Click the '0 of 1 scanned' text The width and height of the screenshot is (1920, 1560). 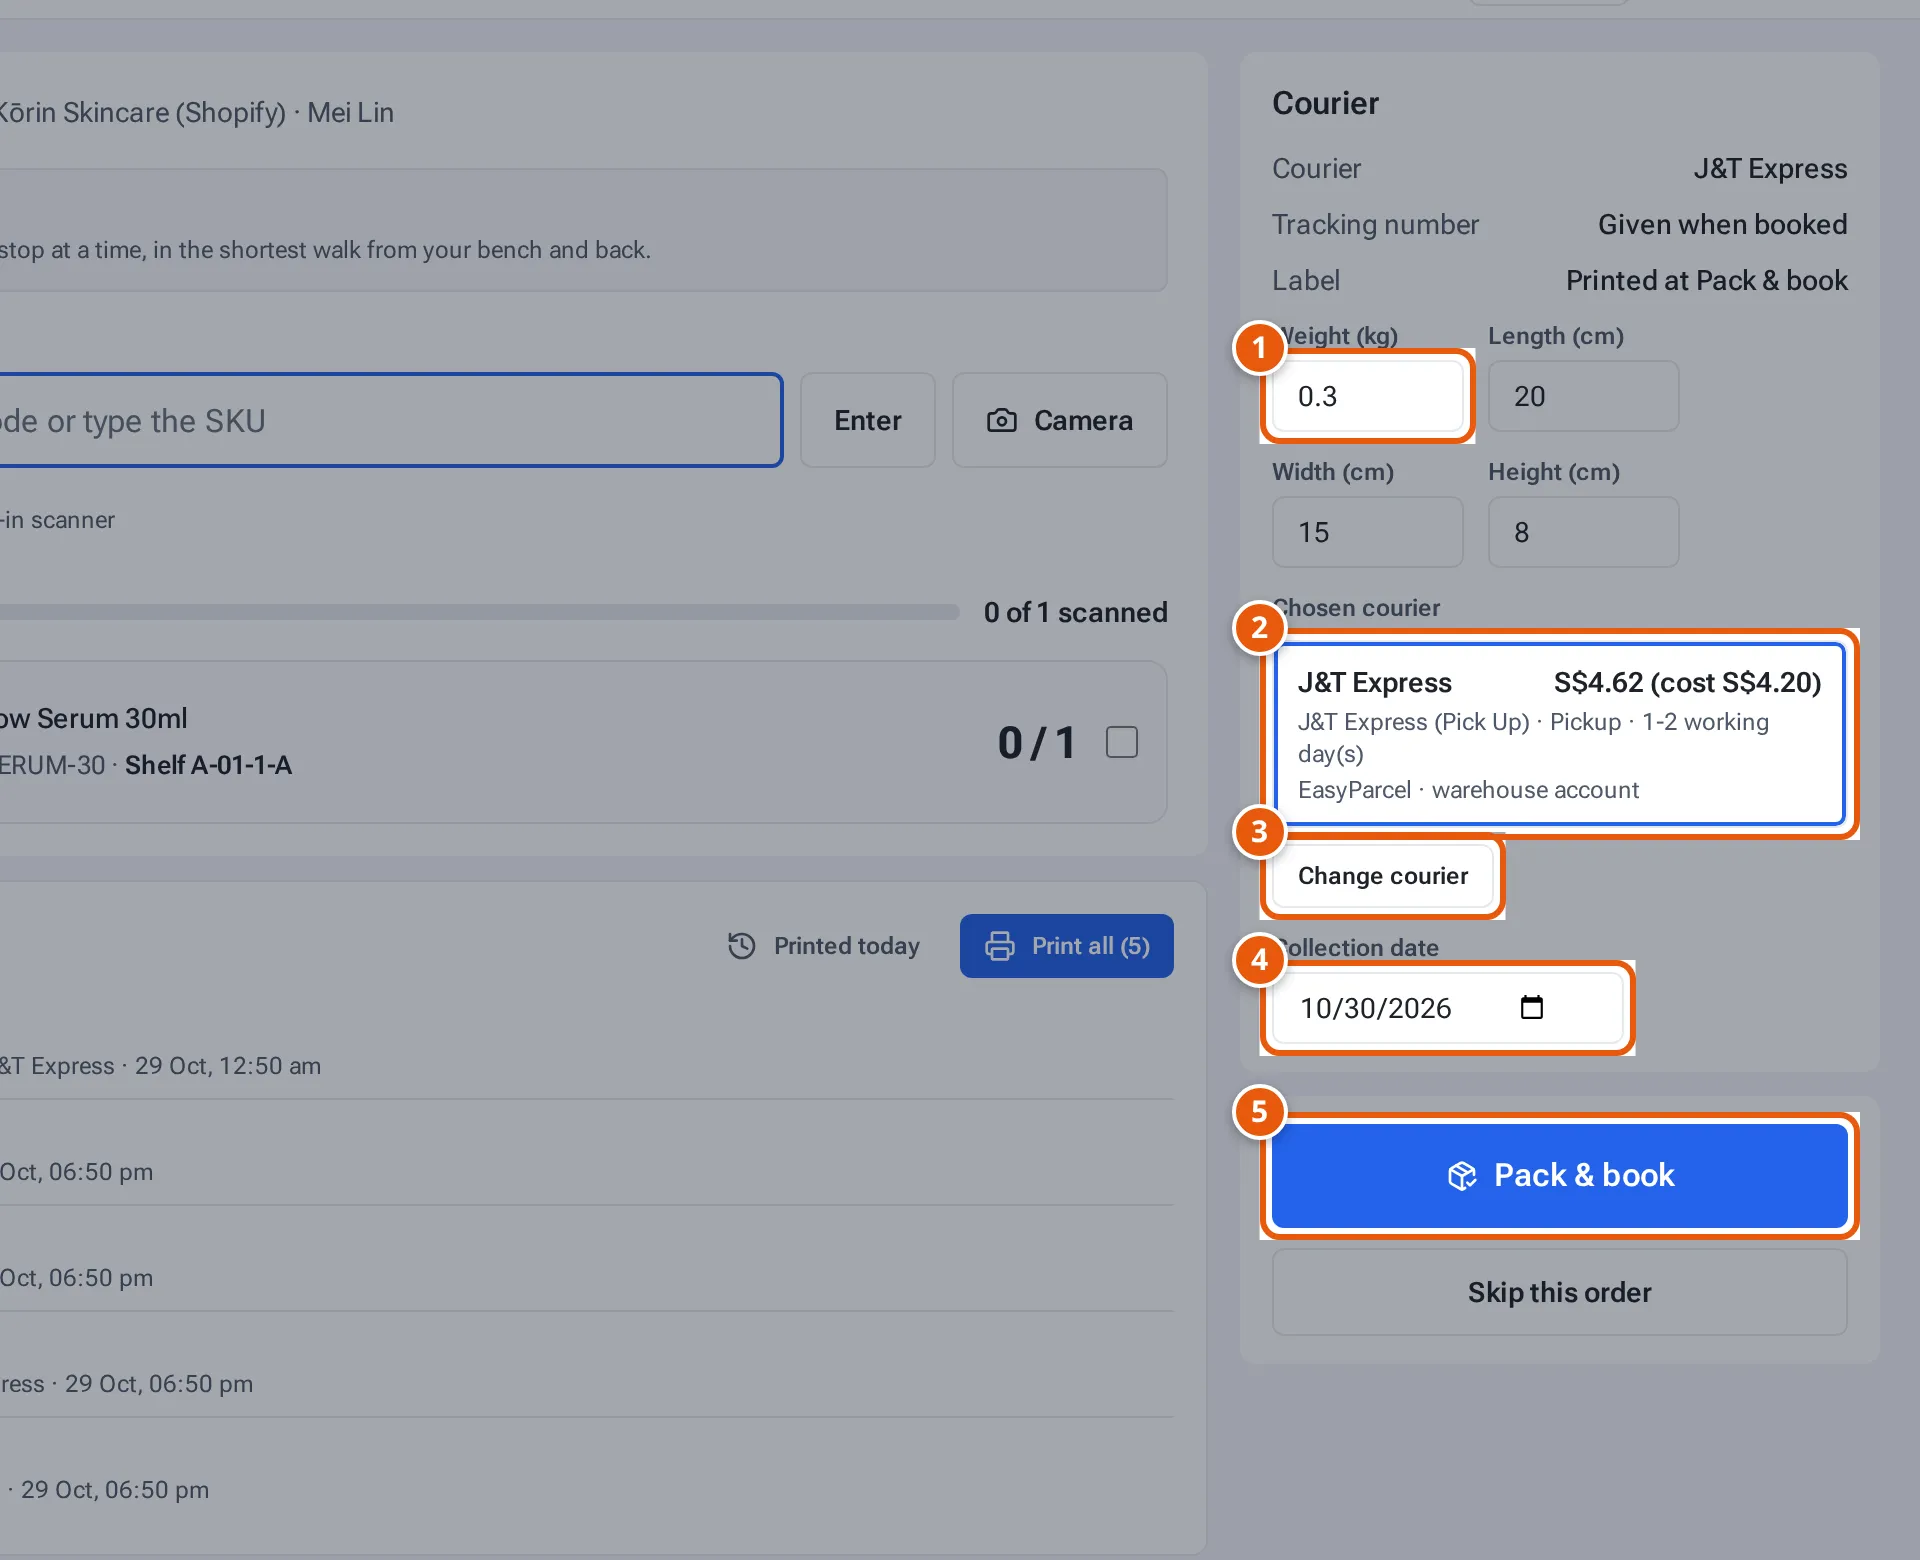1075,612
